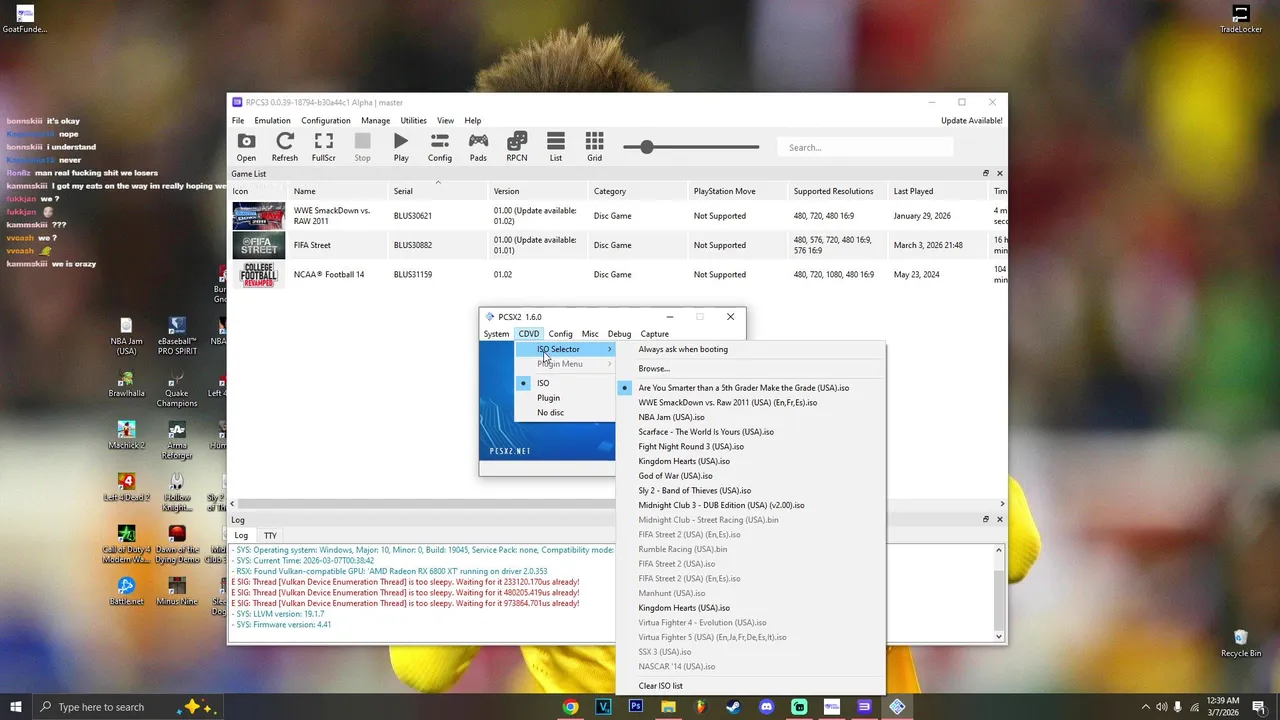The image size is (1280, 720).
Task: Float the Game List panel button
Action: click(985, 174)
